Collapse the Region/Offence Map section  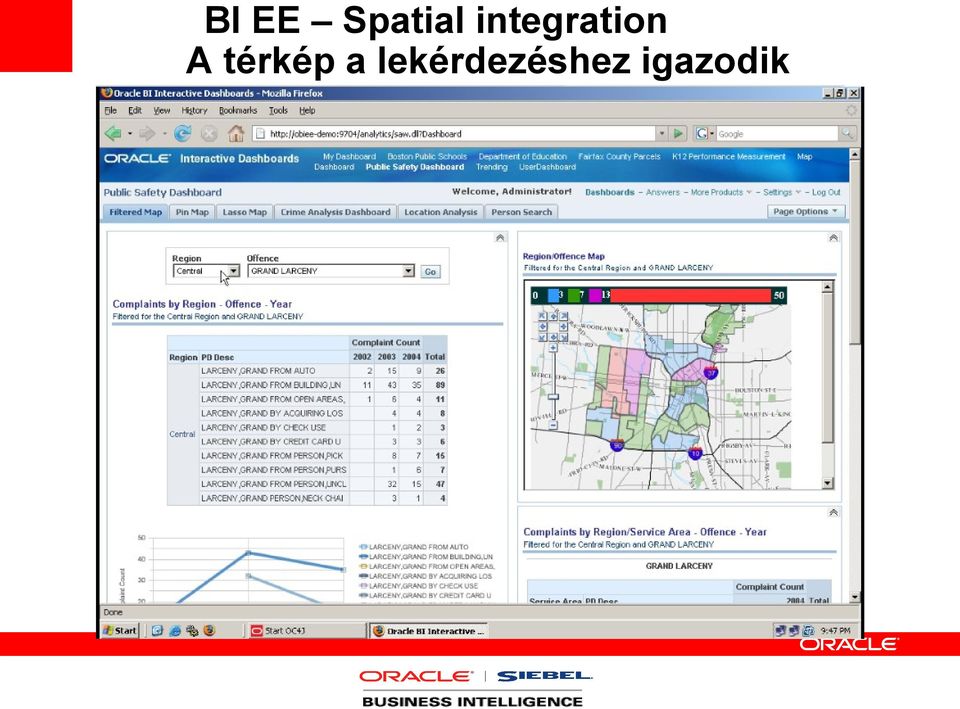click(833, 238)
